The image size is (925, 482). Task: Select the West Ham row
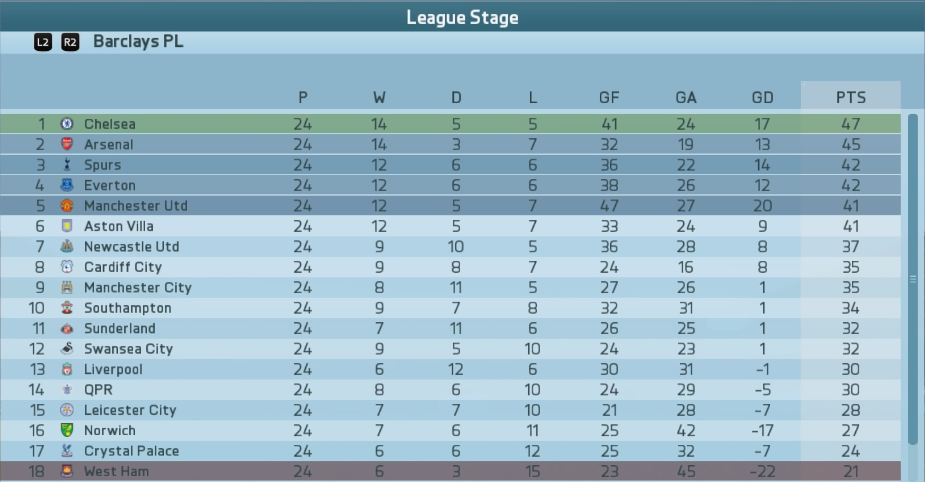[451, 471]
